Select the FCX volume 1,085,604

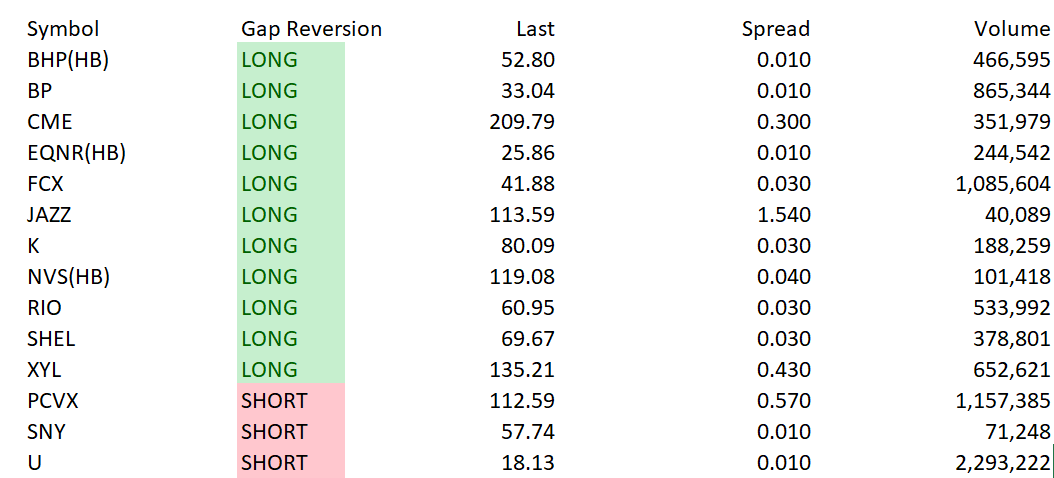[1002, 184]
